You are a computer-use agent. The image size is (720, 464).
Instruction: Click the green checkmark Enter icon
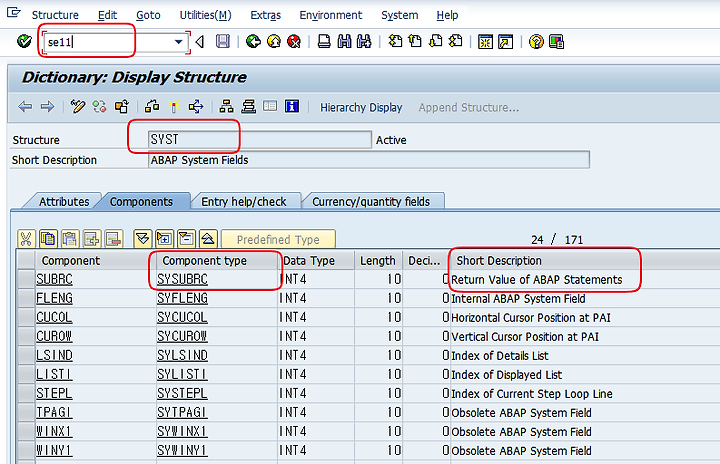(24, 41)
